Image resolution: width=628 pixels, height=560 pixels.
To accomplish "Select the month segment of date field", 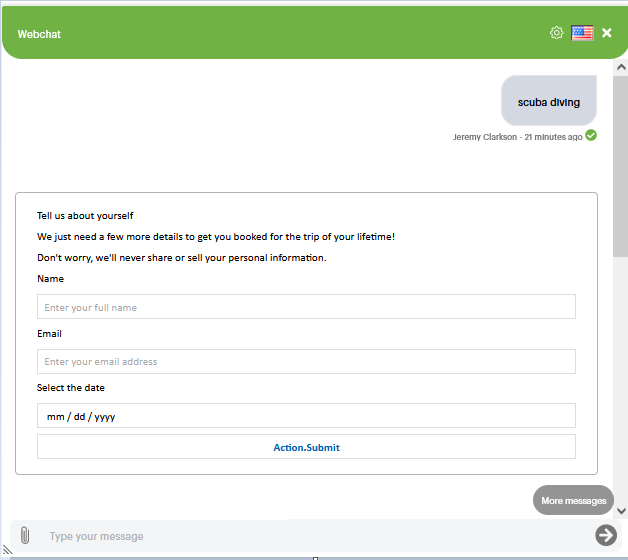I will point(55,416).
